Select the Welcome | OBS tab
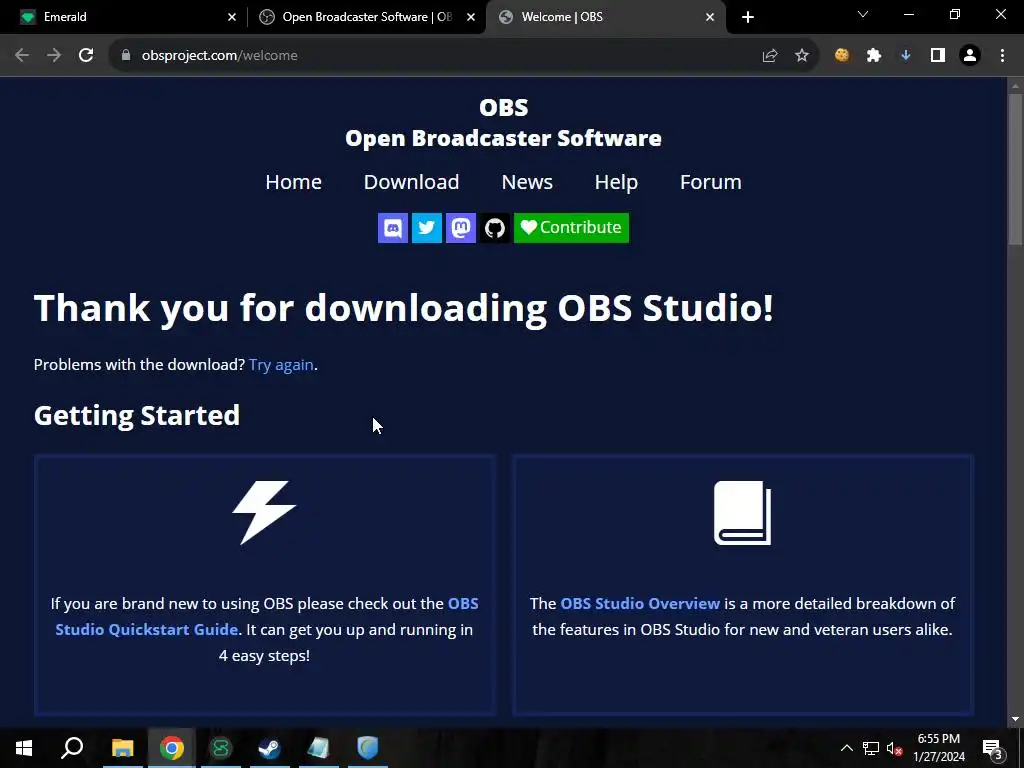The image size is (1024, 768). 604,17
